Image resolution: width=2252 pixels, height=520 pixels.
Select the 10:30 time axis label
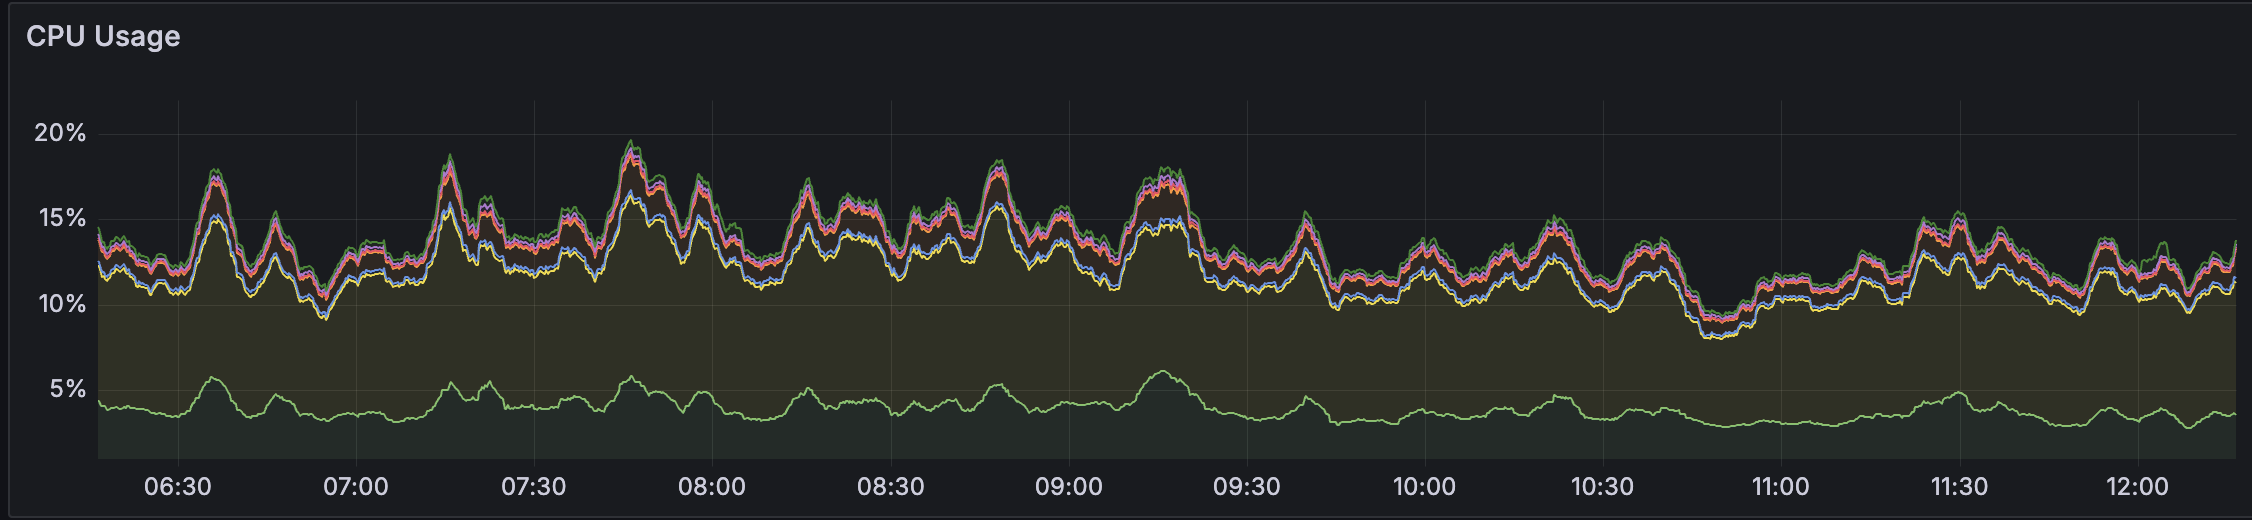(1602, 487)
